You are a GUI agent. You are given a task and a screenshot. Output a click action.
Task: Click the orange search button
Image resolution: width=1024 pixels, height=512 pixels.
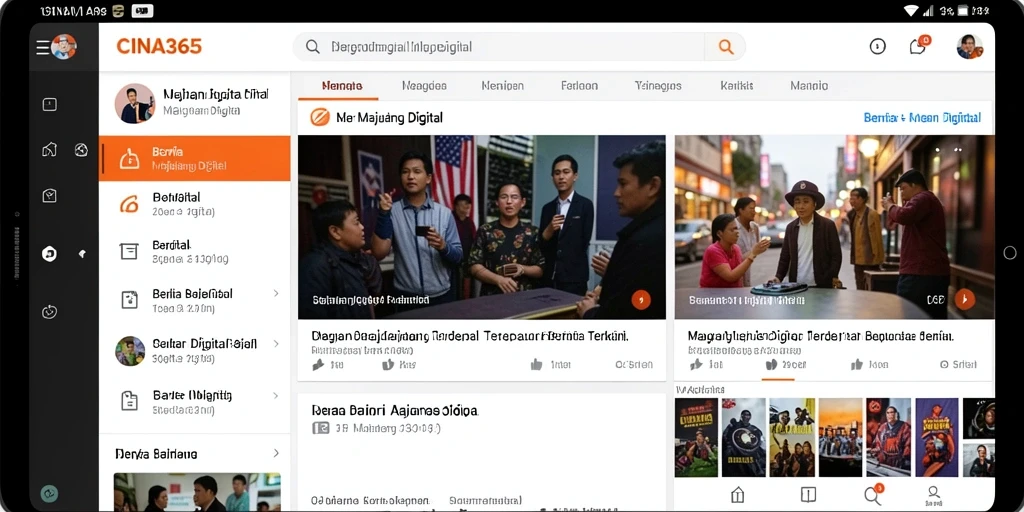point(726,47)
